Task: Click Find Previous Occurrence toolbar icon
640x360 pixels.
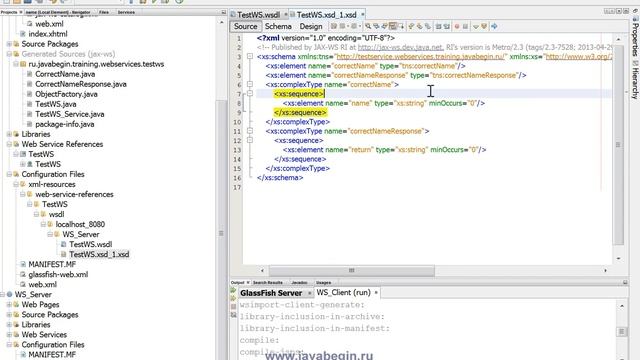Action: click(x=376, y=26)
